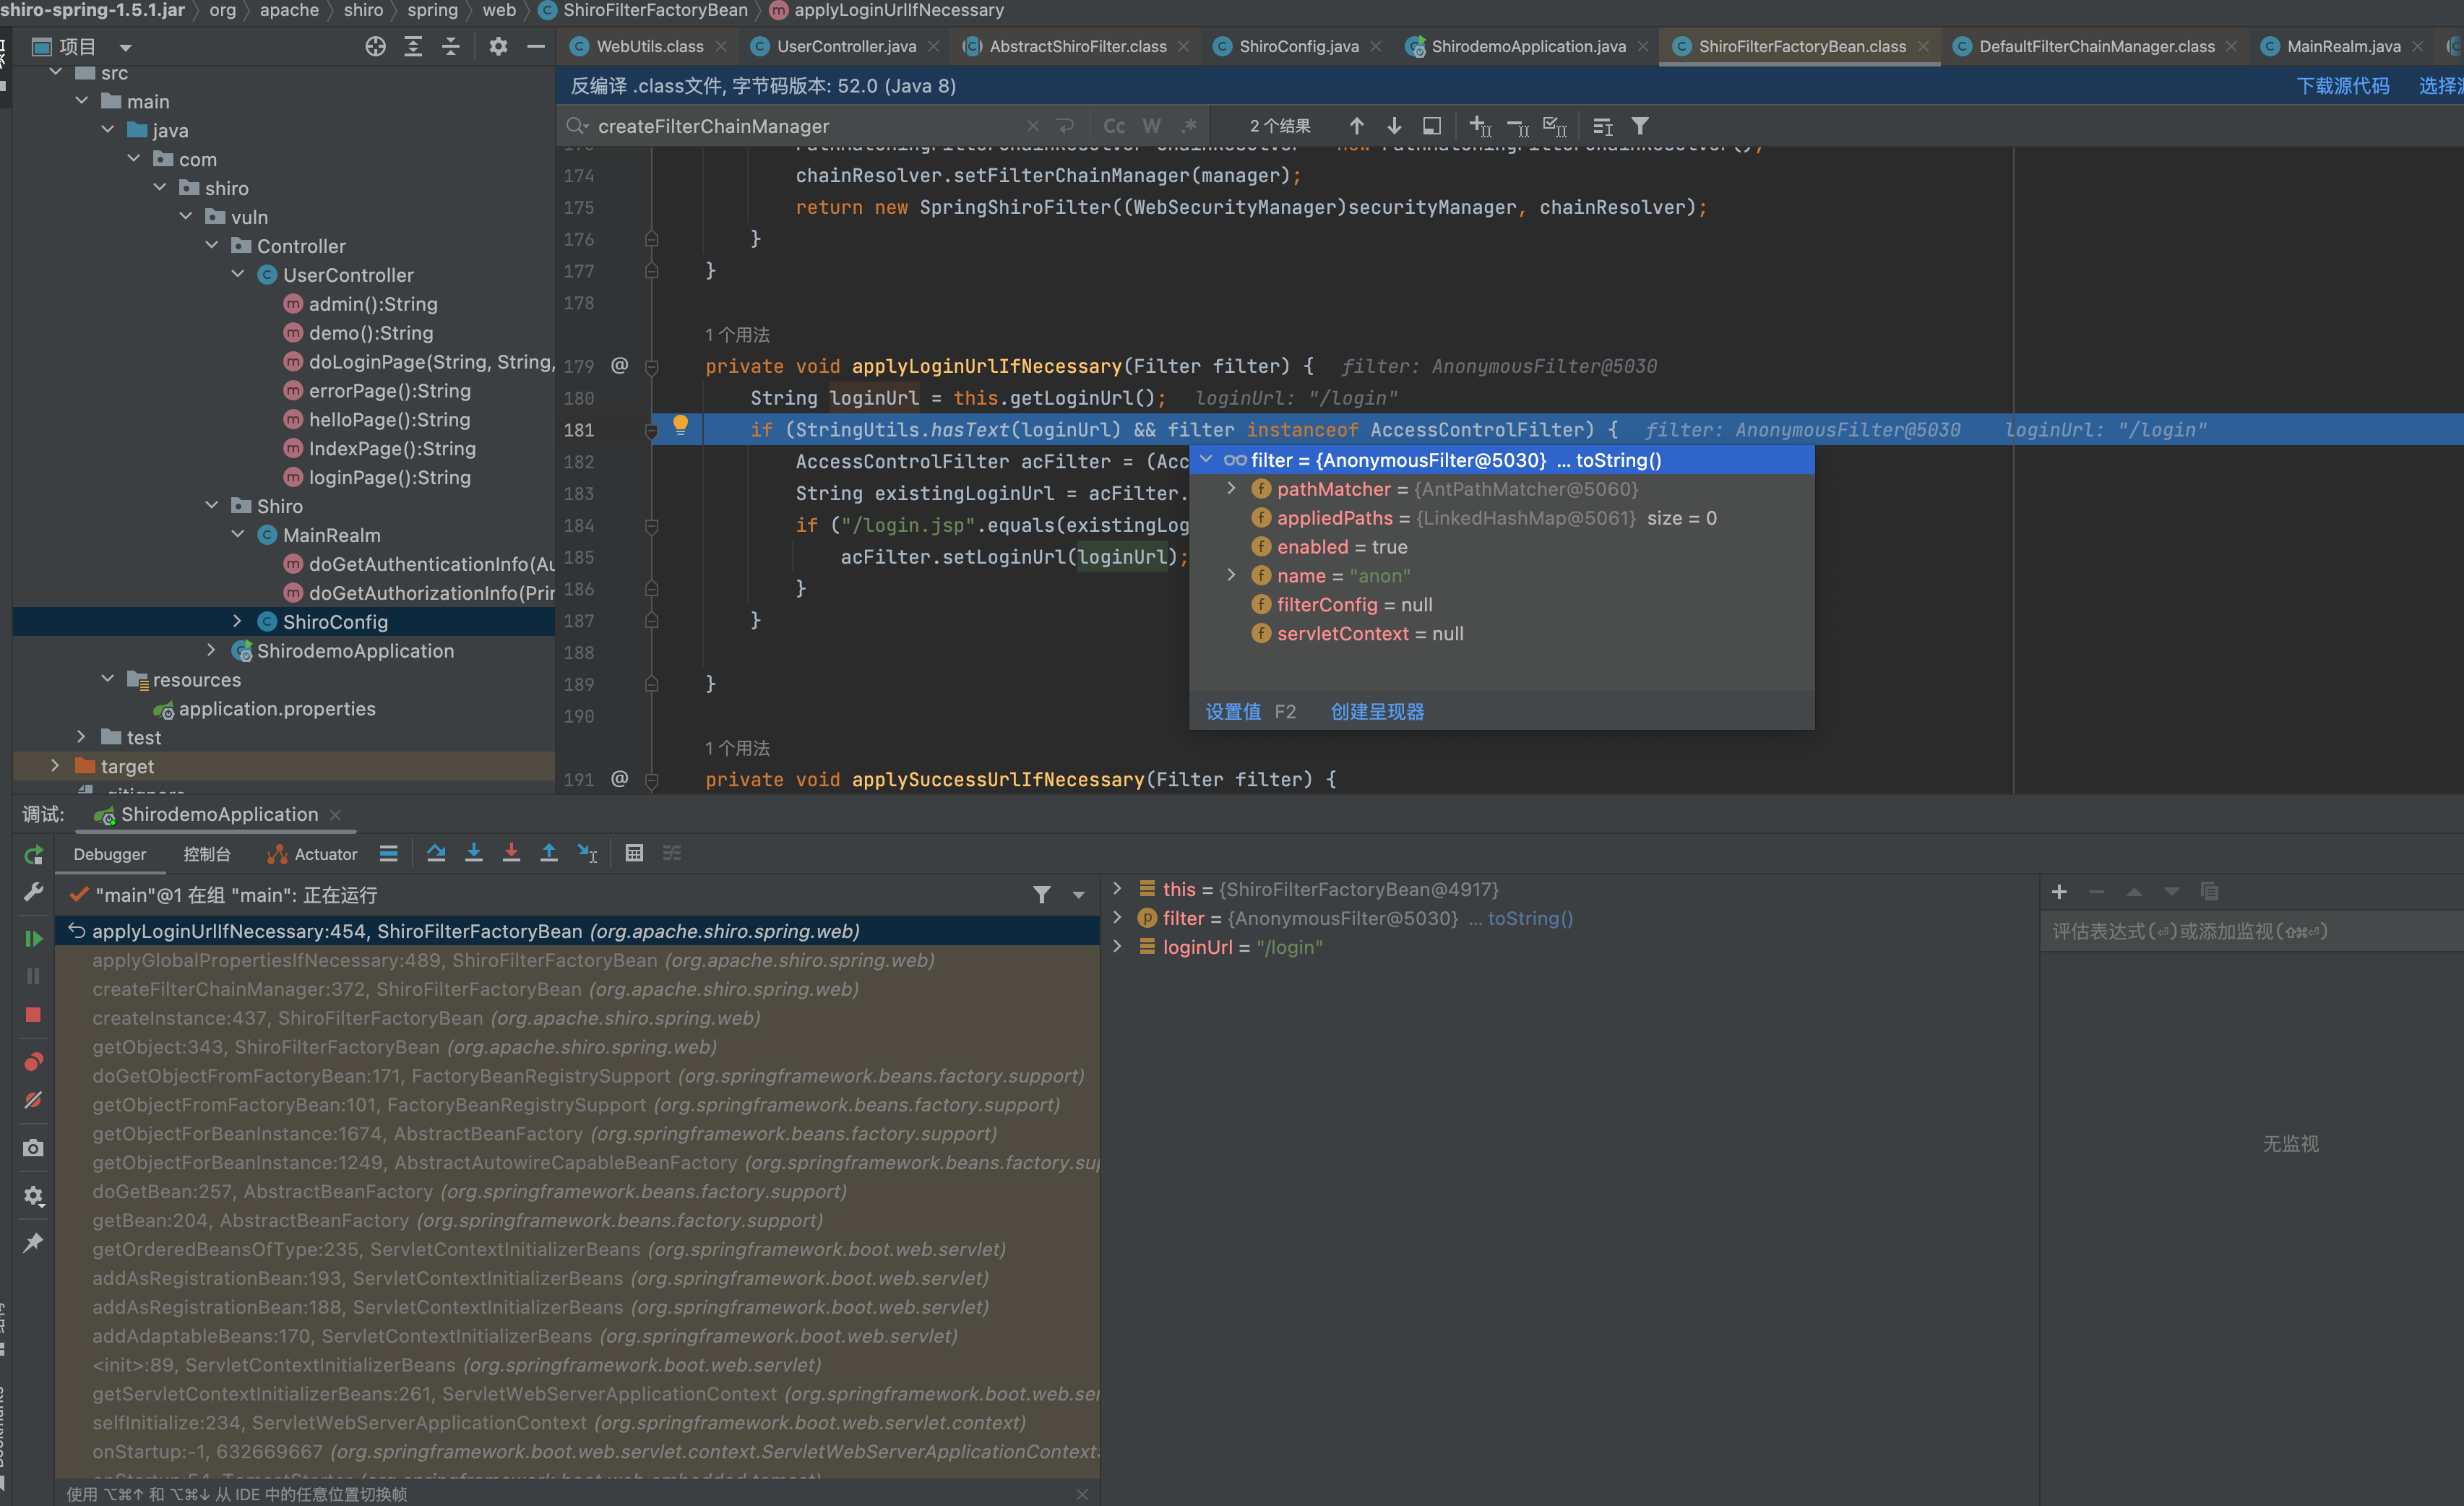Click the intention lightbulb on line 181
The height and width of the screenshot is (1506, 2464).
pyautogui.click(x=680, y=424)
